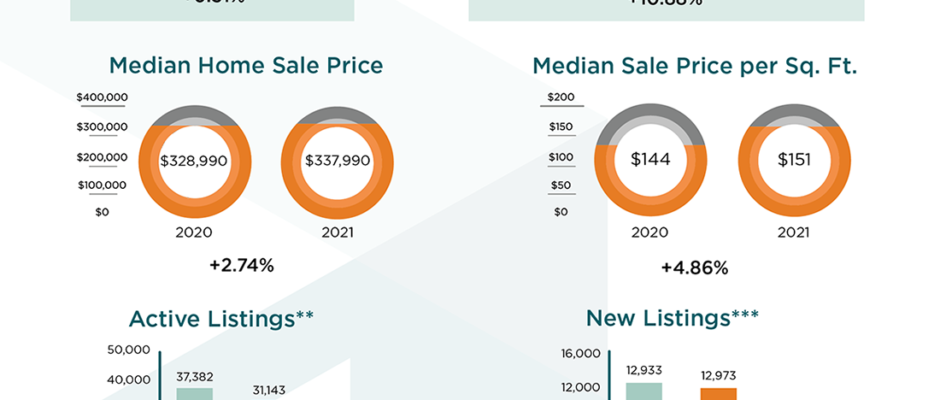The width and height of the screenshot is (940, 400).
Task: Click the 12,933 new listings bar
Action: pyautogui.click(x=644, y=391)
